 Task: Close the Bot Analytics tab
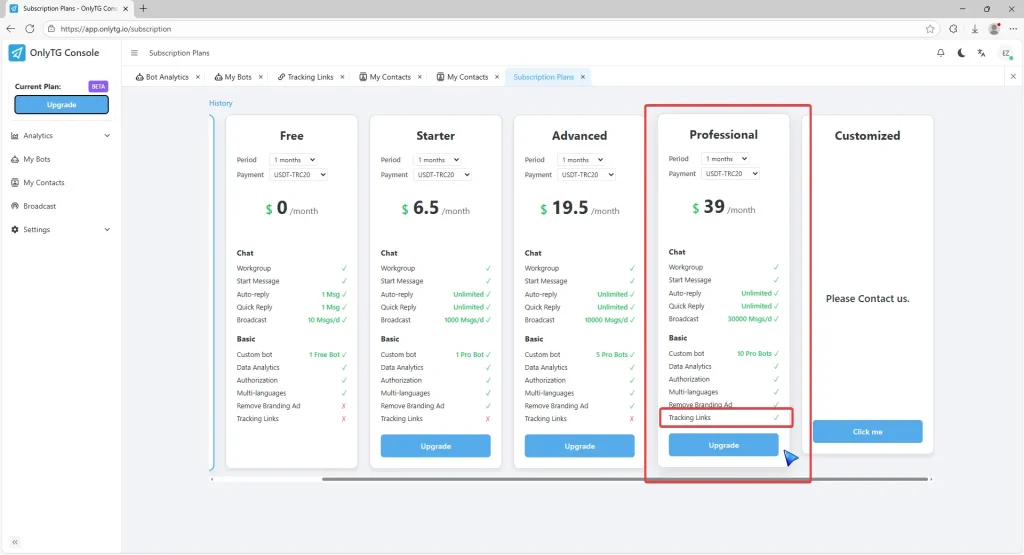point(198,77)
